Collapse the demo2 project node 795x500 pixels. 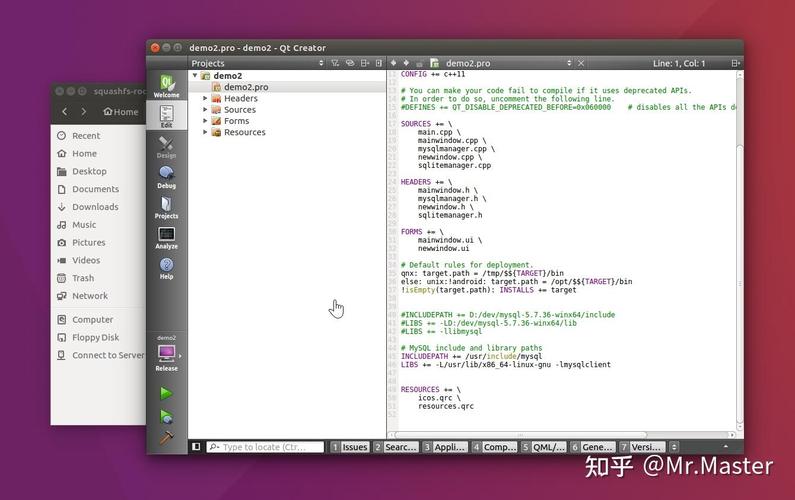(x=195, y=76)
